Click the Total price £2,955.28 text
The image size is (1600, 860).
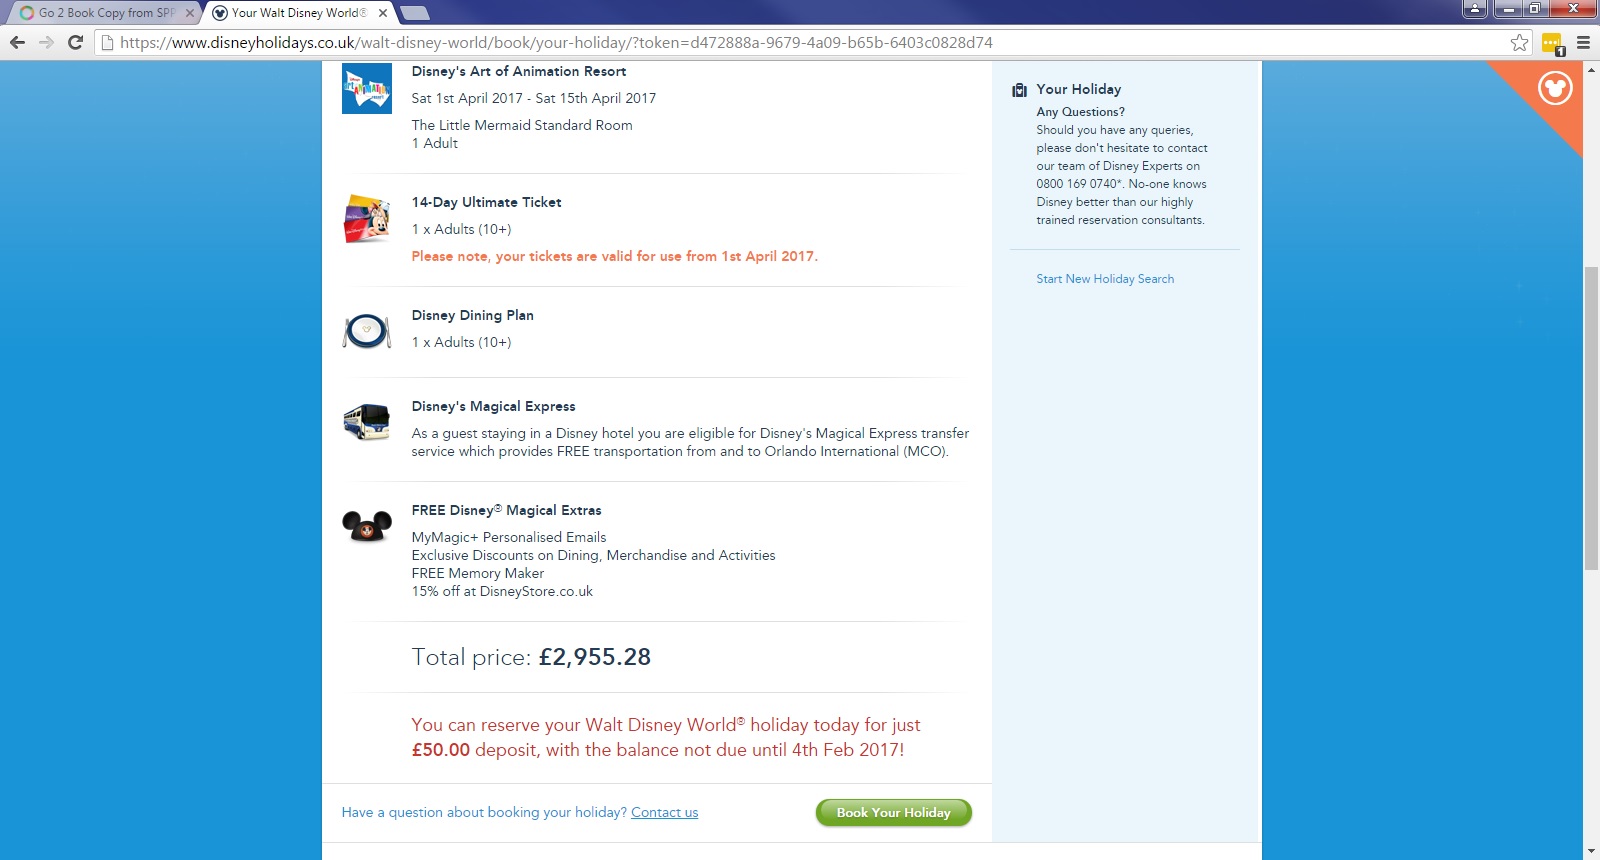(532, 657)
